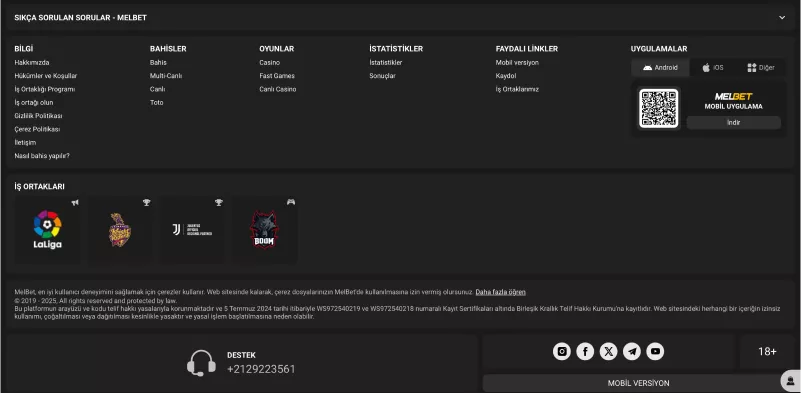Open the YouTube social icon
Viewport: 801px width, 393px height.
point(655,351)
